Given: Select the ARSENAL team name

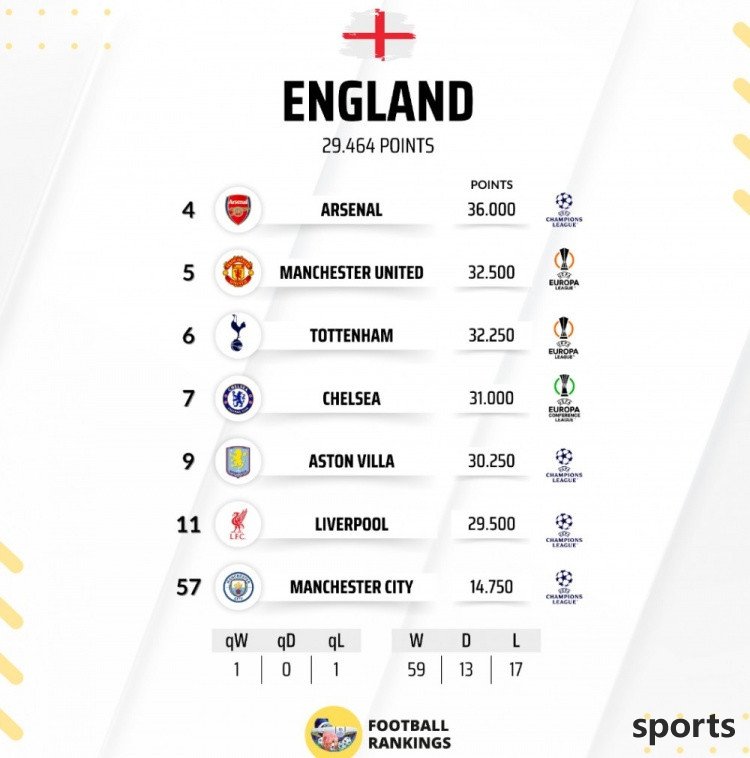Looking at the screenshot, I should click(351, 210).
